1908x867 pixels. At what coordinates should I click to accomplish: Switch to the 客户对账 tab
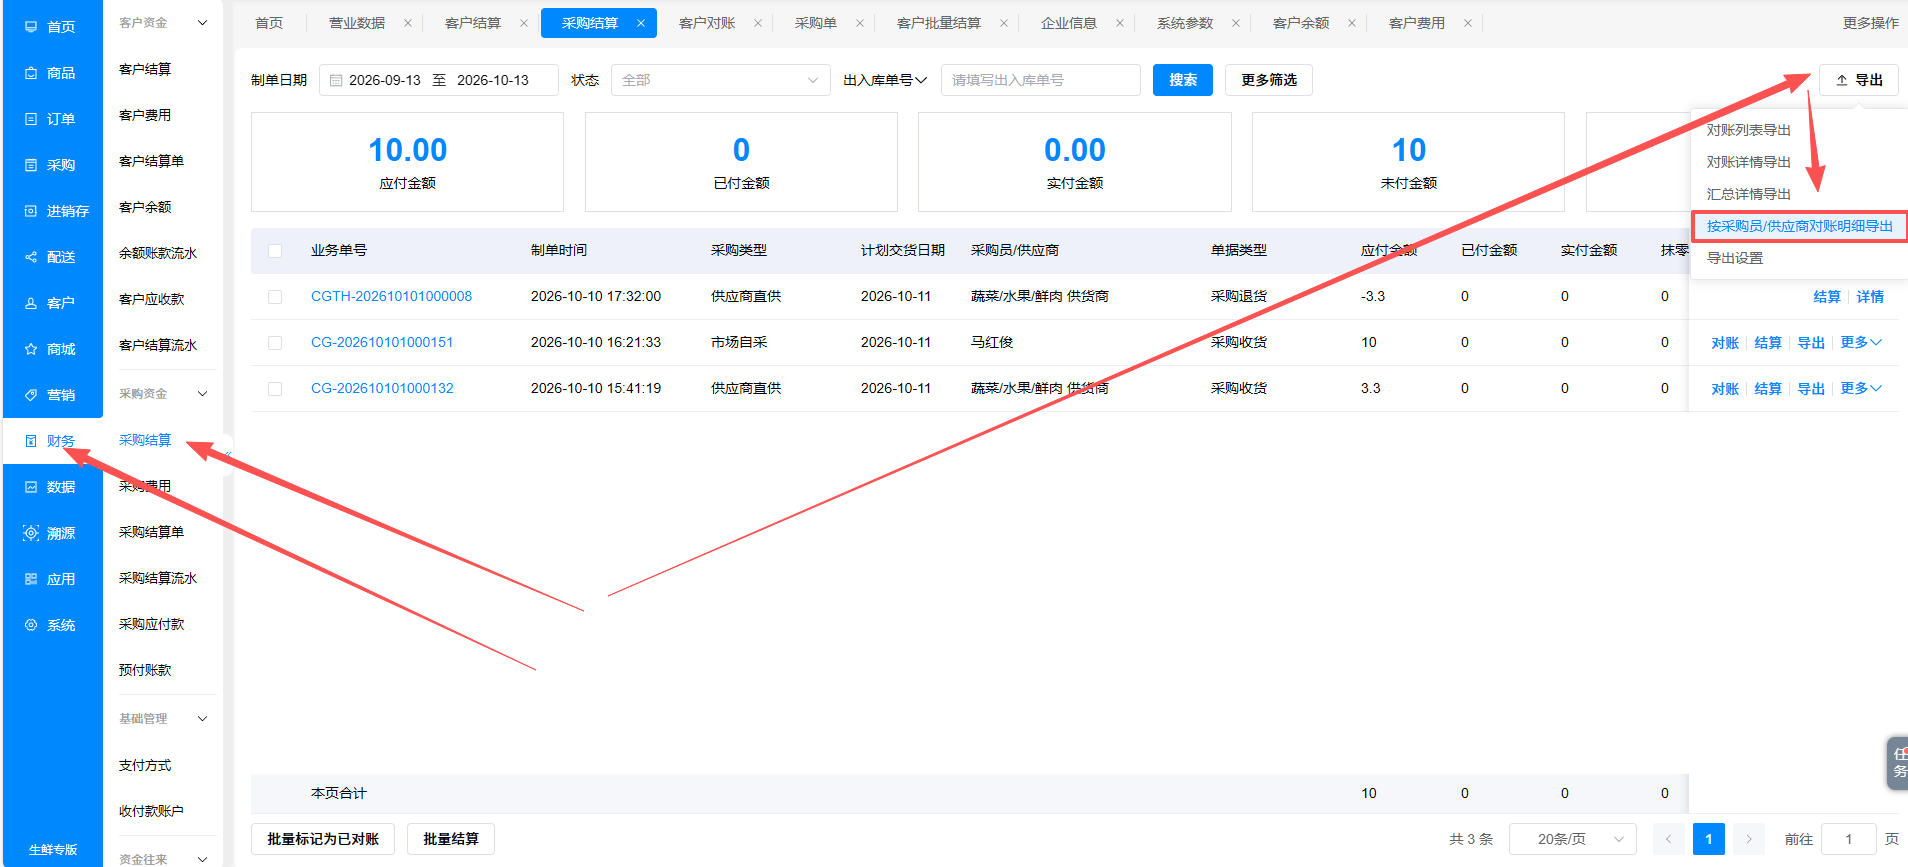[x=707, y=23]
